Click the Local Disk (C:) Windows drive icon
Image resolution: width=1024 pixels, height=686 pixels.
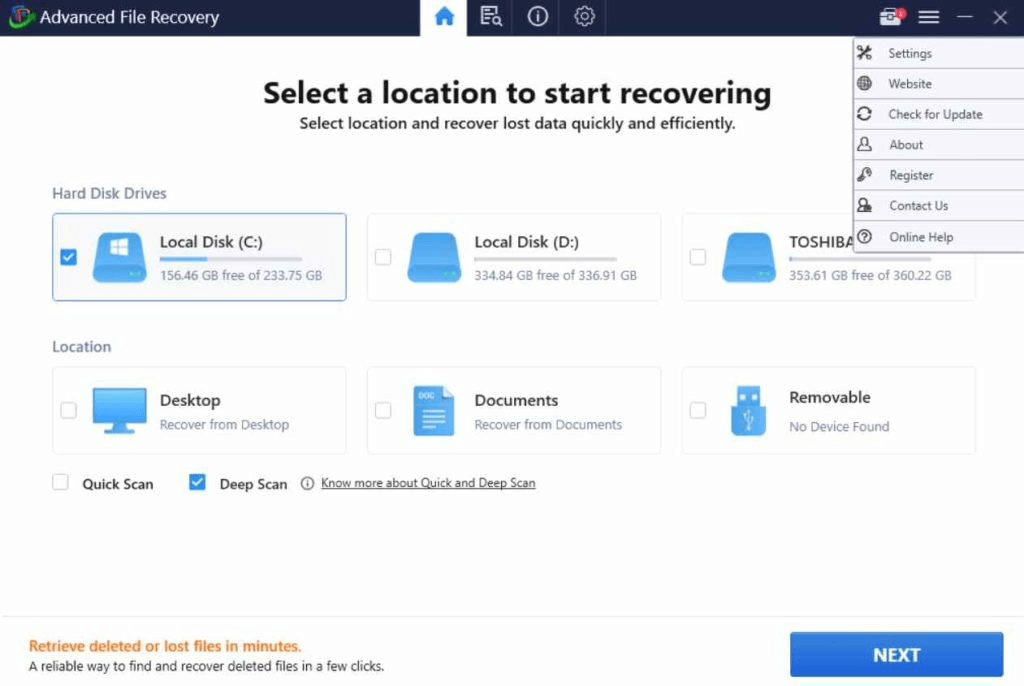[120, 257]
